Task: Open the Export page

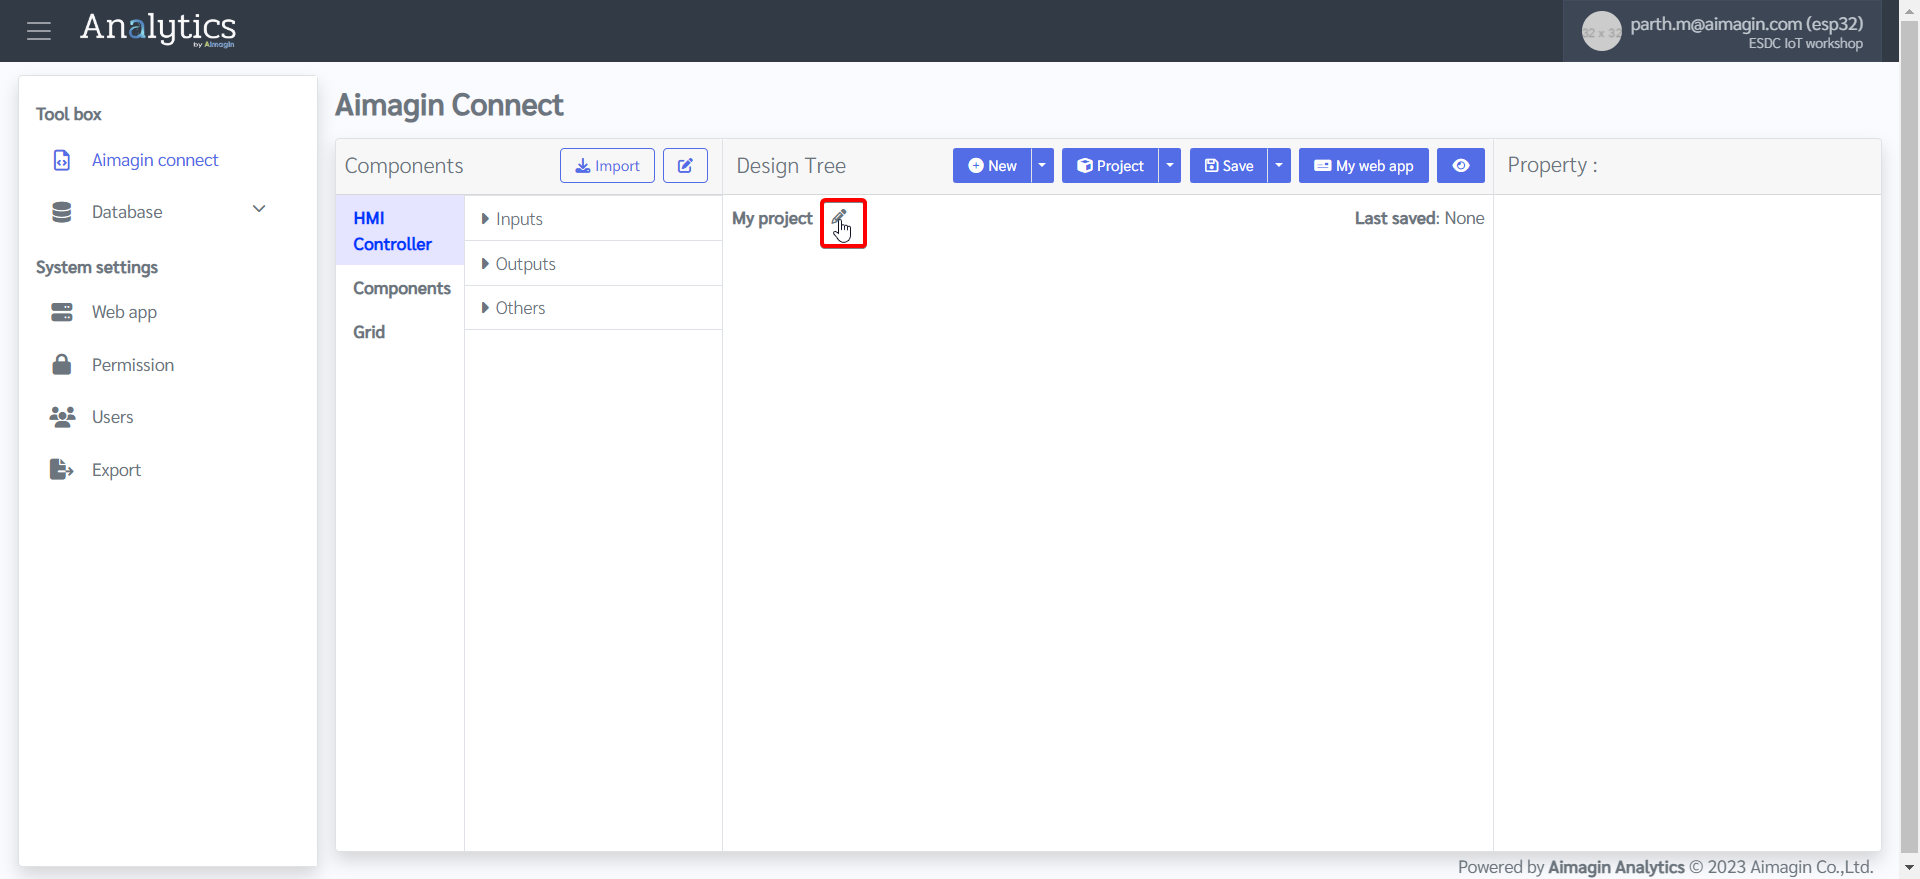Action: coord(116,470)
